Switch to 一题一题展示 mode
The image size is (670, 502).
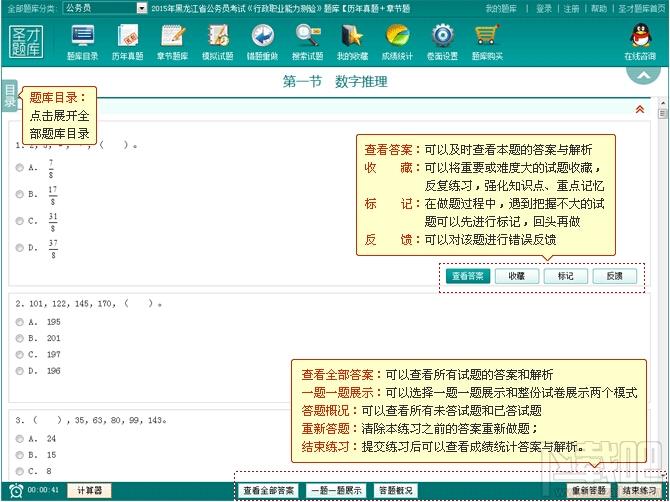click(x=336, y=490)
